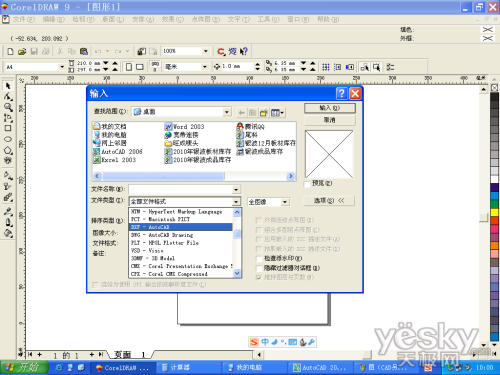Click Up One Level folder icon in dialog
The width and height of the screenshot is (500, 375).
253,113
